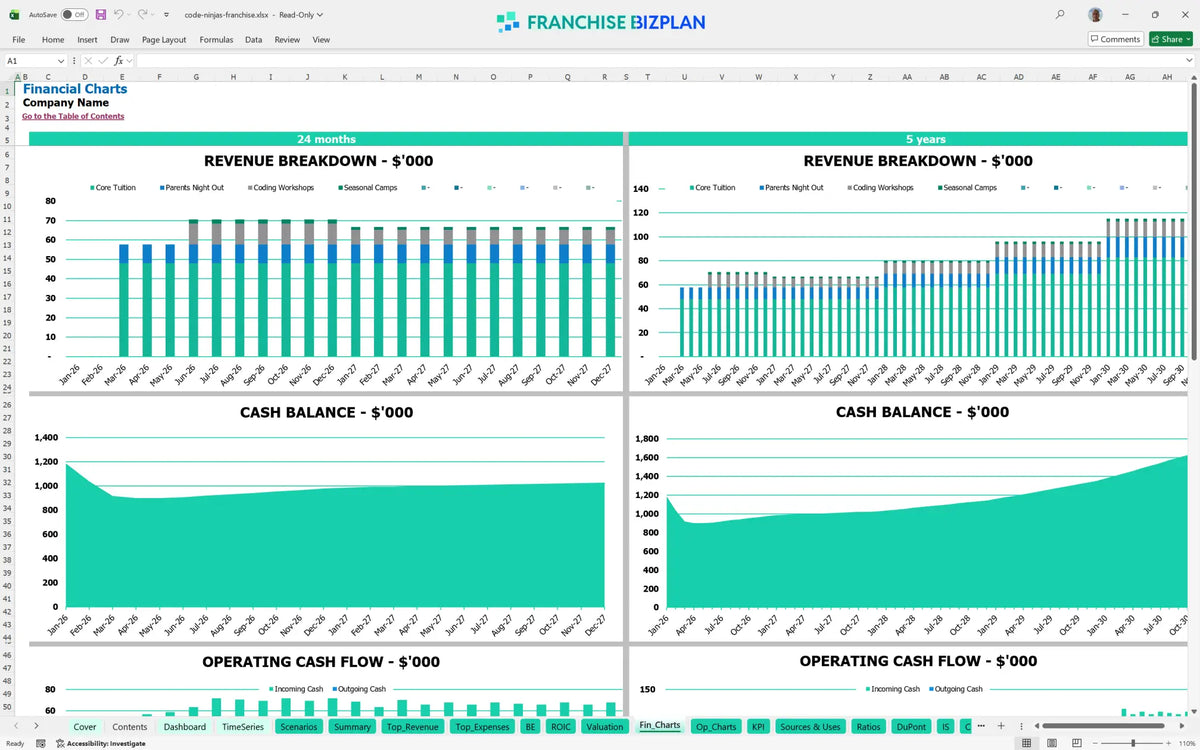Screen dimensions: 1200x750
Task: Switch to the Scenarios sheet tab
Action: coord(300,727)
